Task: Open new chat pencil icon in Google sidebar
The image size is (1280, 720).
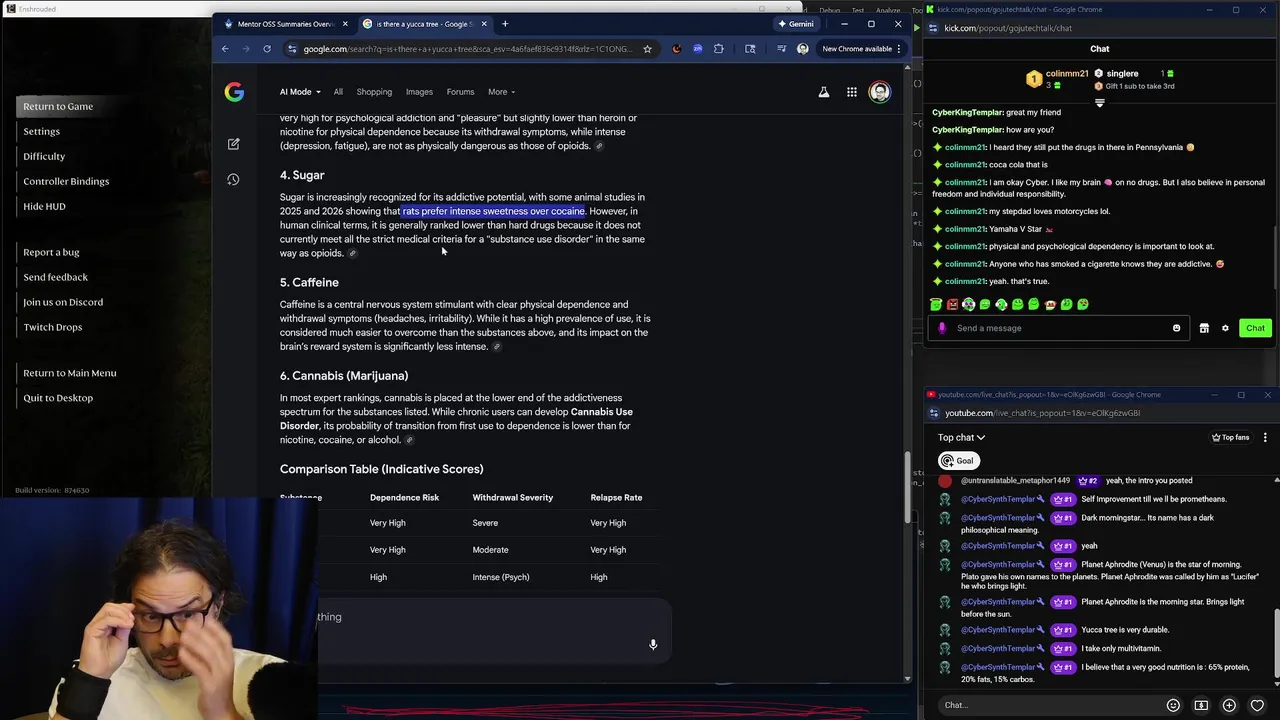Action: [233, 144]
